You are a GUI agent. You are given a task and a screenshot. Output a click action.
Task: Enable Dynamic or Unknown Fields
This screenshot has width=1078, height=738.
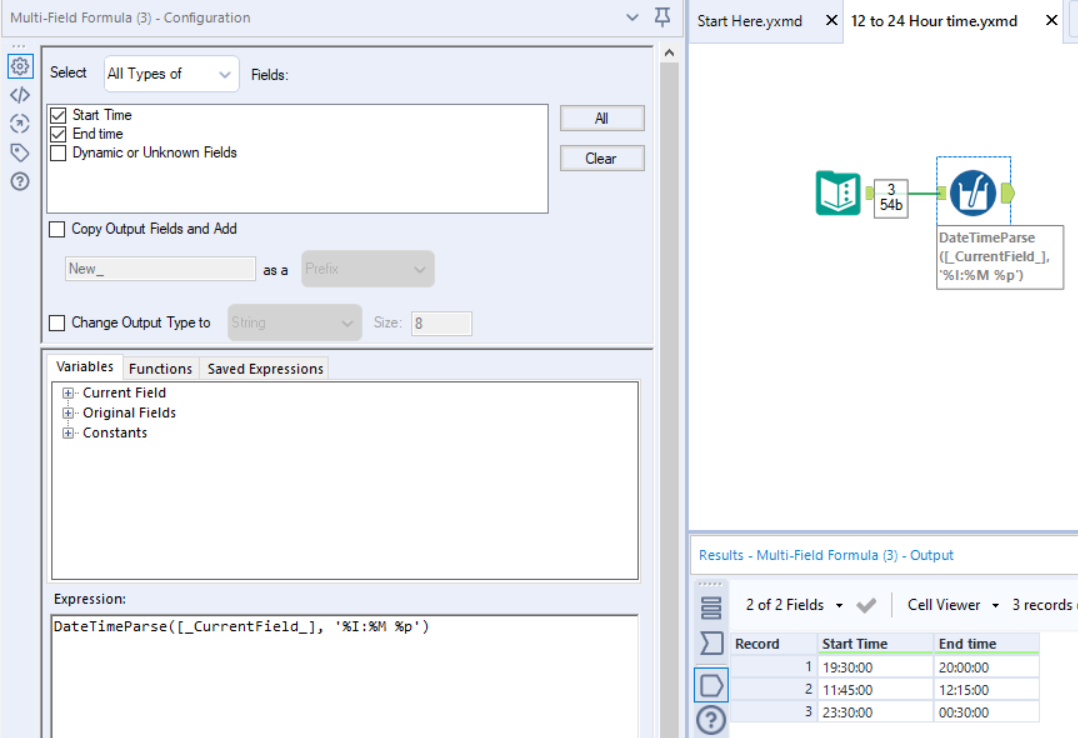coord(56,153)
